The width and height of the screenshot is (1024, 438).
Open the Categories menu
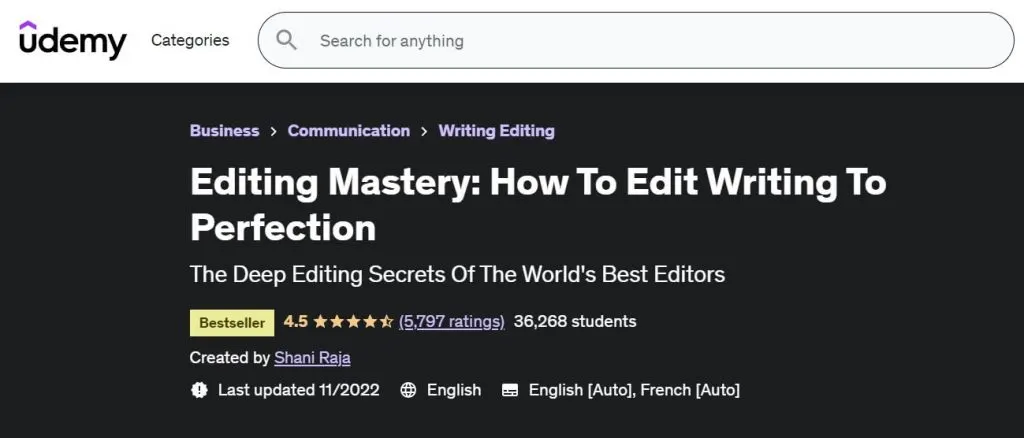tap(190, 40)
